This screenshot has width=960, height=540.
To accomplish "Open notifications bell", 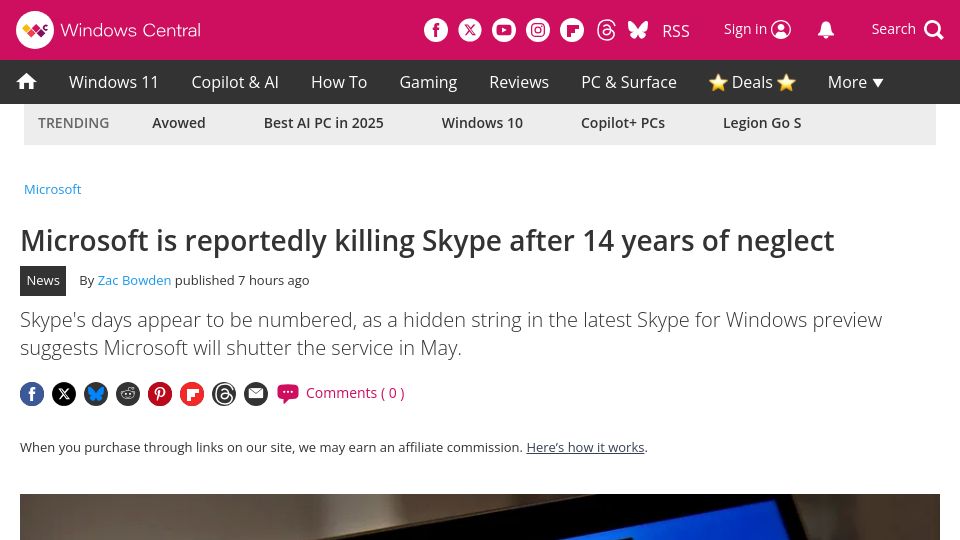I will pyautogui.click(x=826, y=30).
